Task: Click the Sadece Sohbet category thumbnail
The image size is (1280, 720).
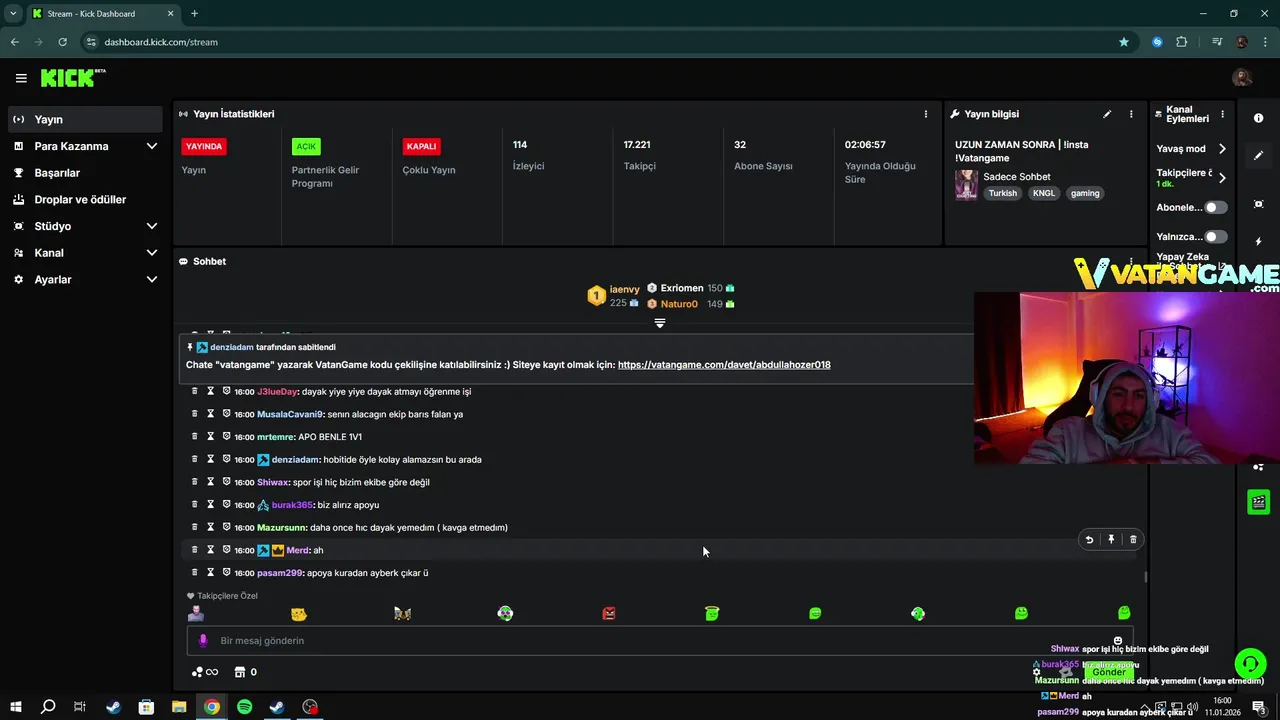Action: click(966, 184)
